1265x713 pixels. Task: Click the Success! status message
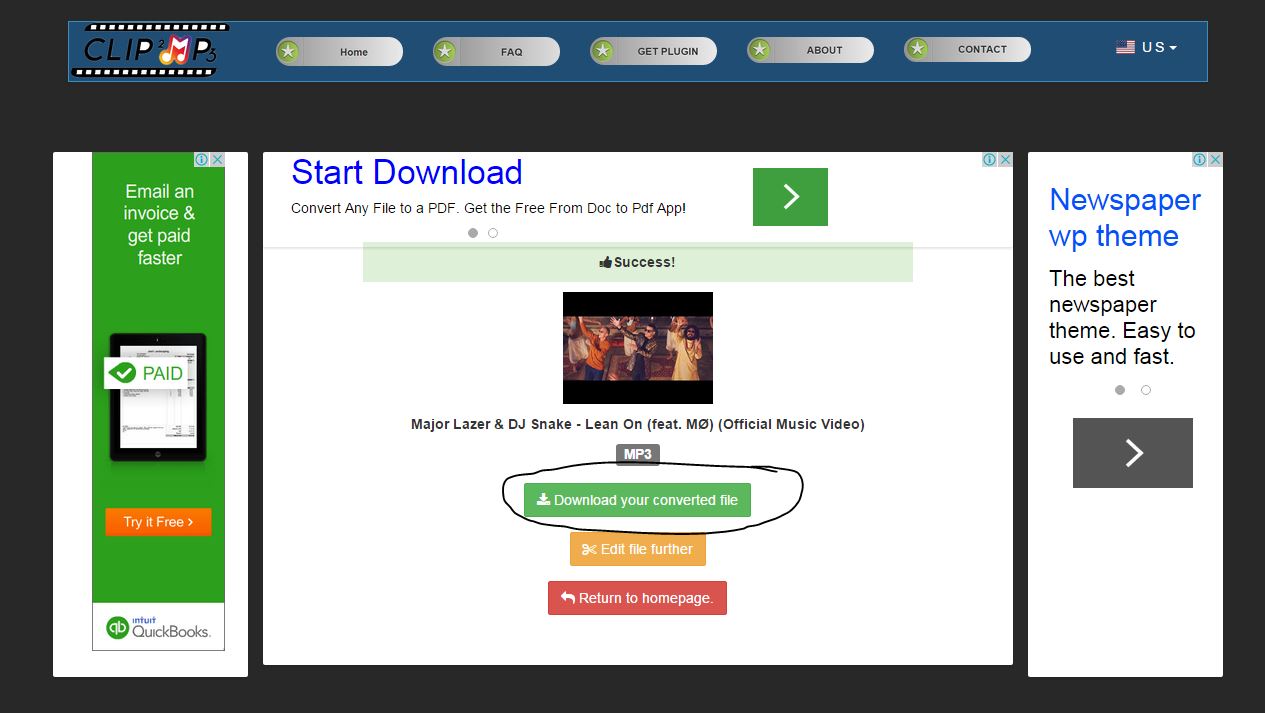pos(638,262)
